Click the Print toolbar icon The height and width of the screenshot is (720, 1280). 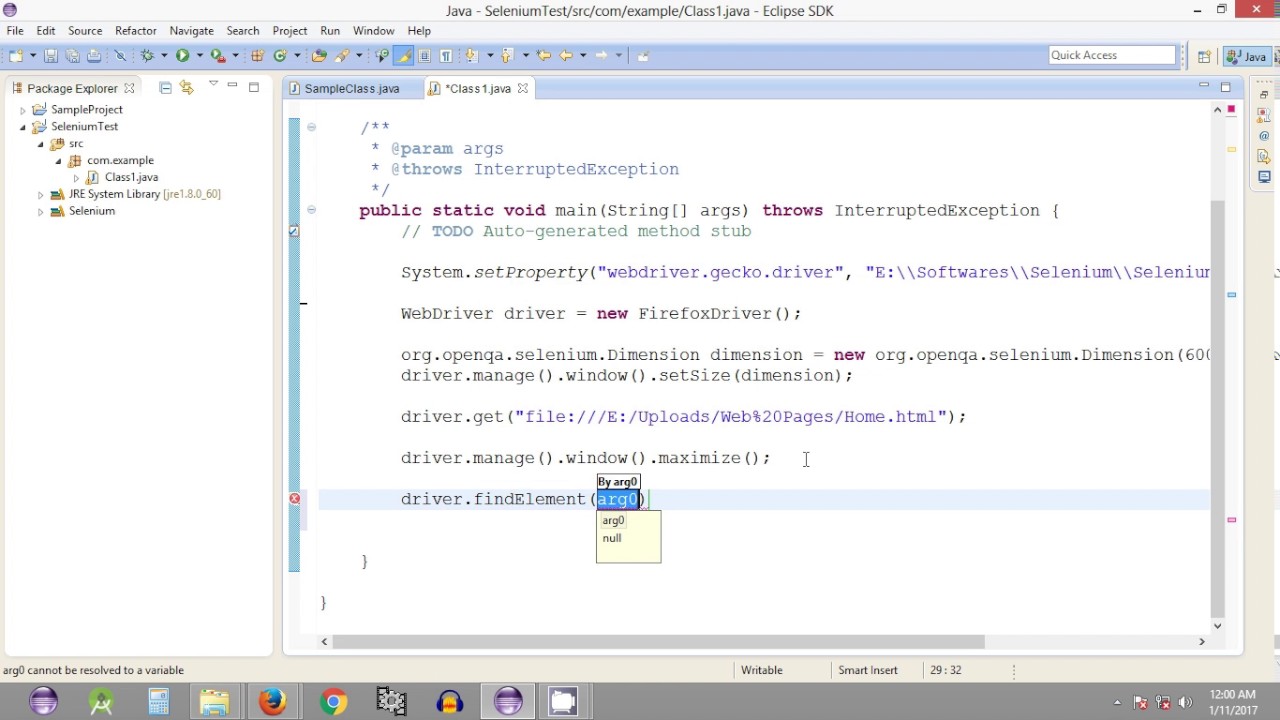pos(94,56)
